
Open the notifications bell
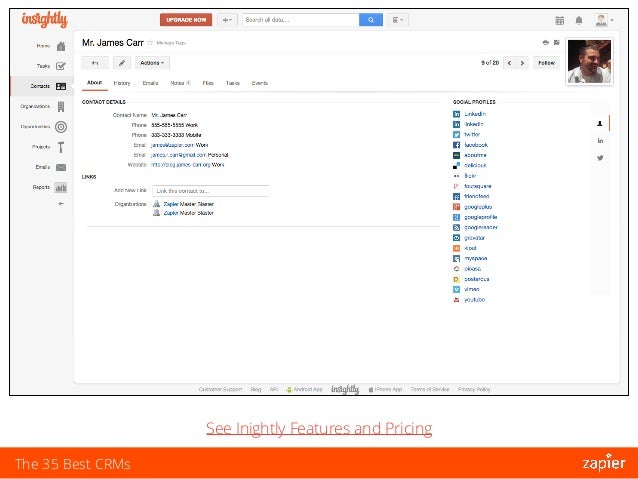pos(579,20)
